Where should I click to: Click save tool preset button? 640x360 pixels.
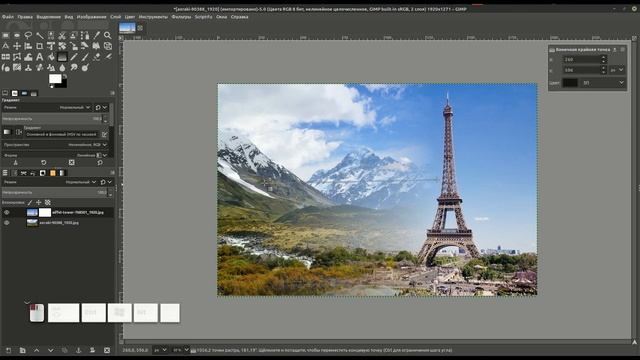[x=16, y=162]
